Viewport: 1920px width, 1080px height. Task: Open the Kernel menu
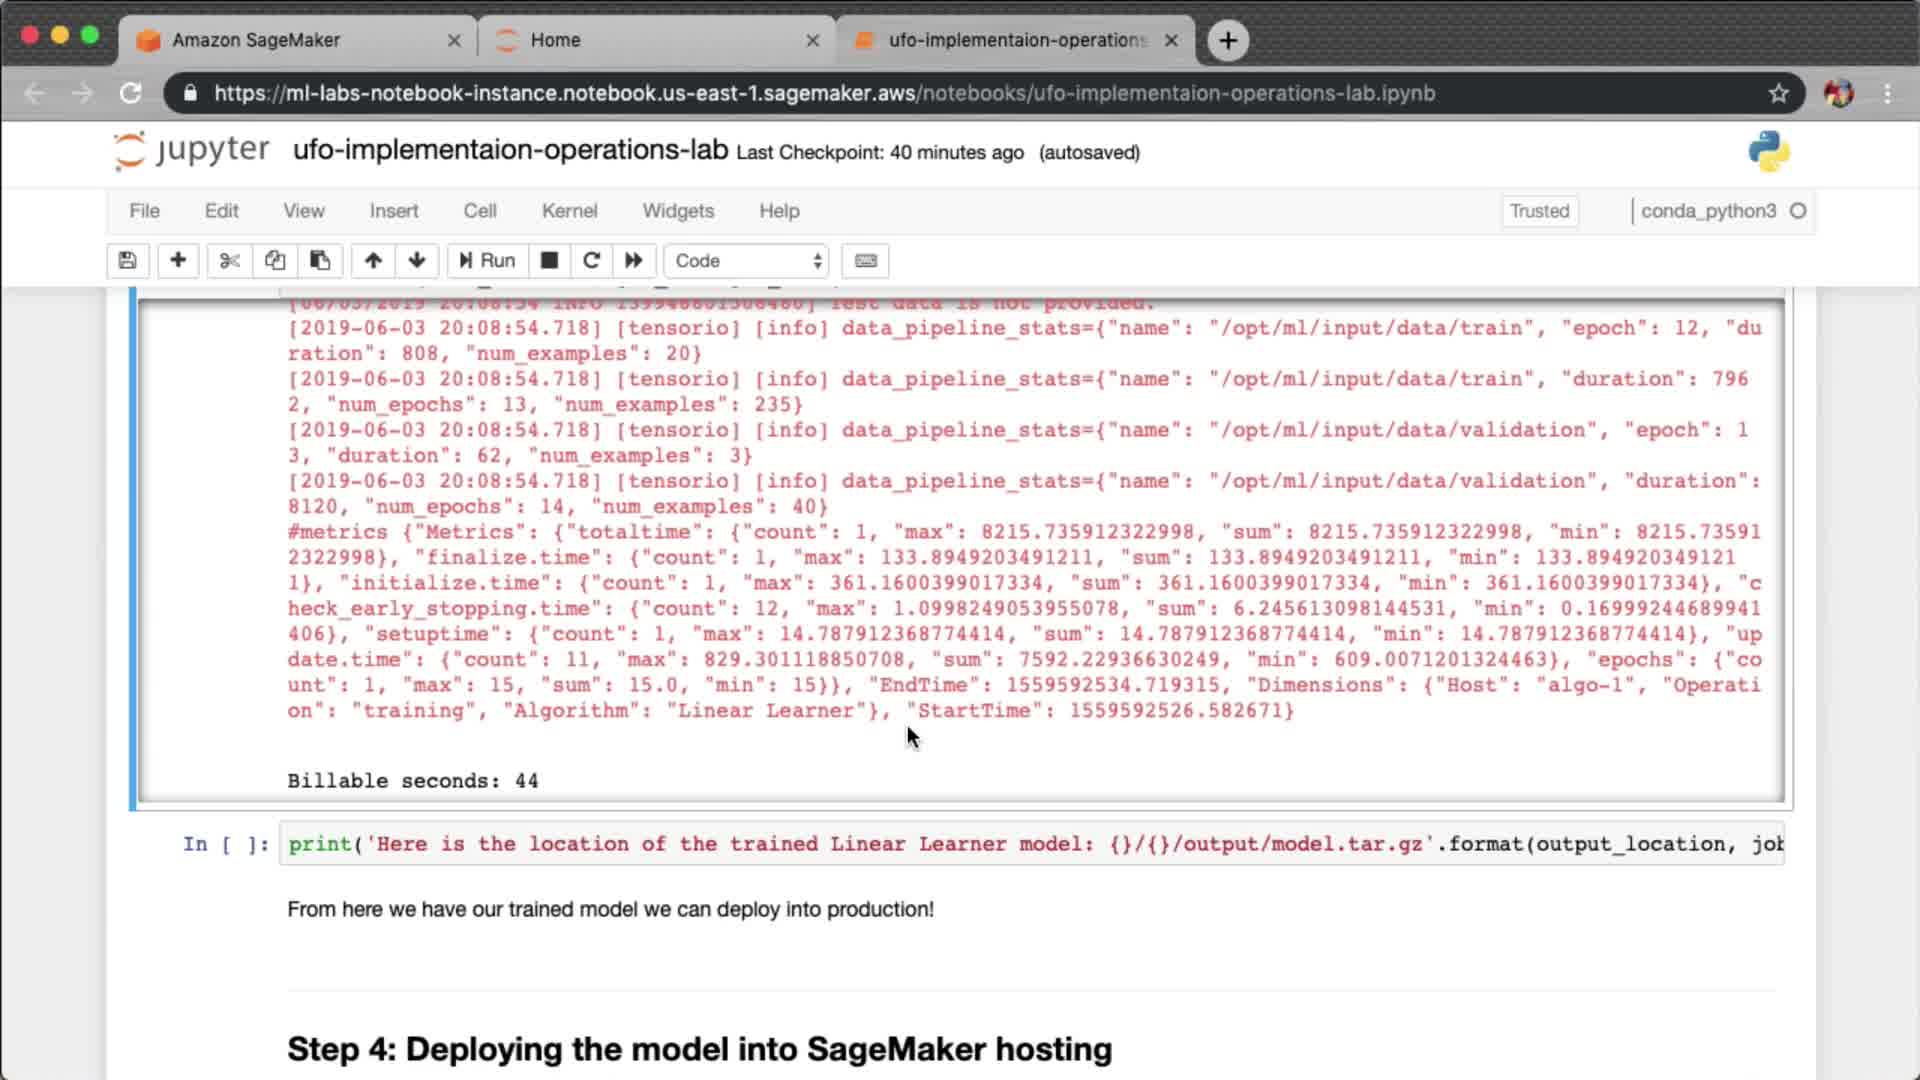click(569, 211)
